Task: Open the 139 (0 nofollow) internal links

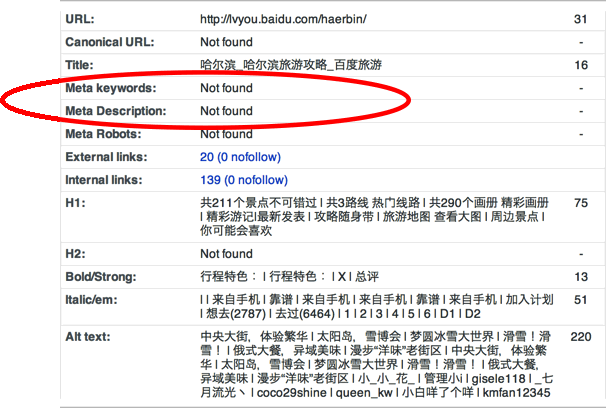Action: point(244,180)
